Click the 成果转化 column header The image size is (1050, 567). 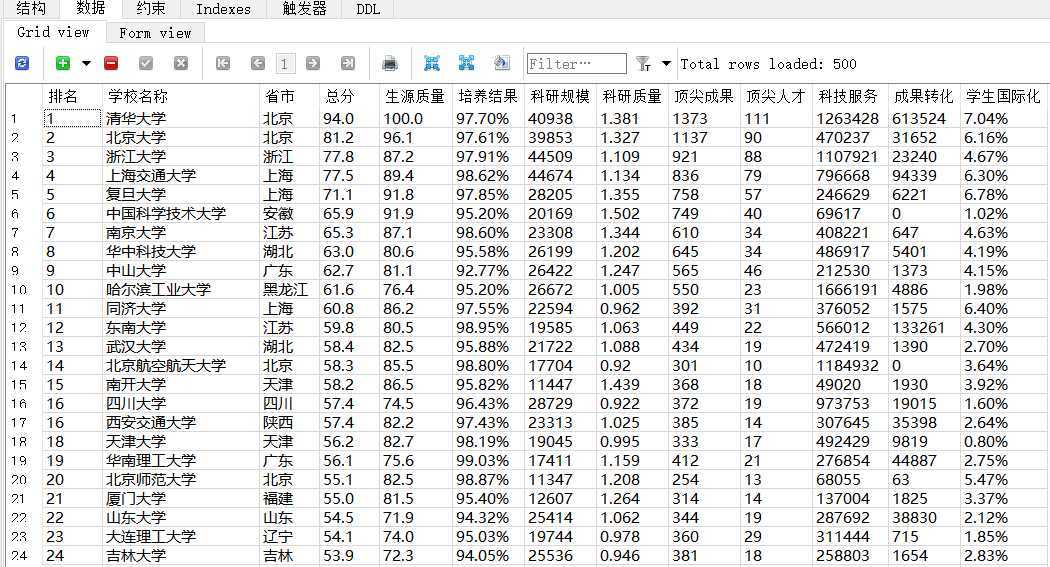(923, 96)
